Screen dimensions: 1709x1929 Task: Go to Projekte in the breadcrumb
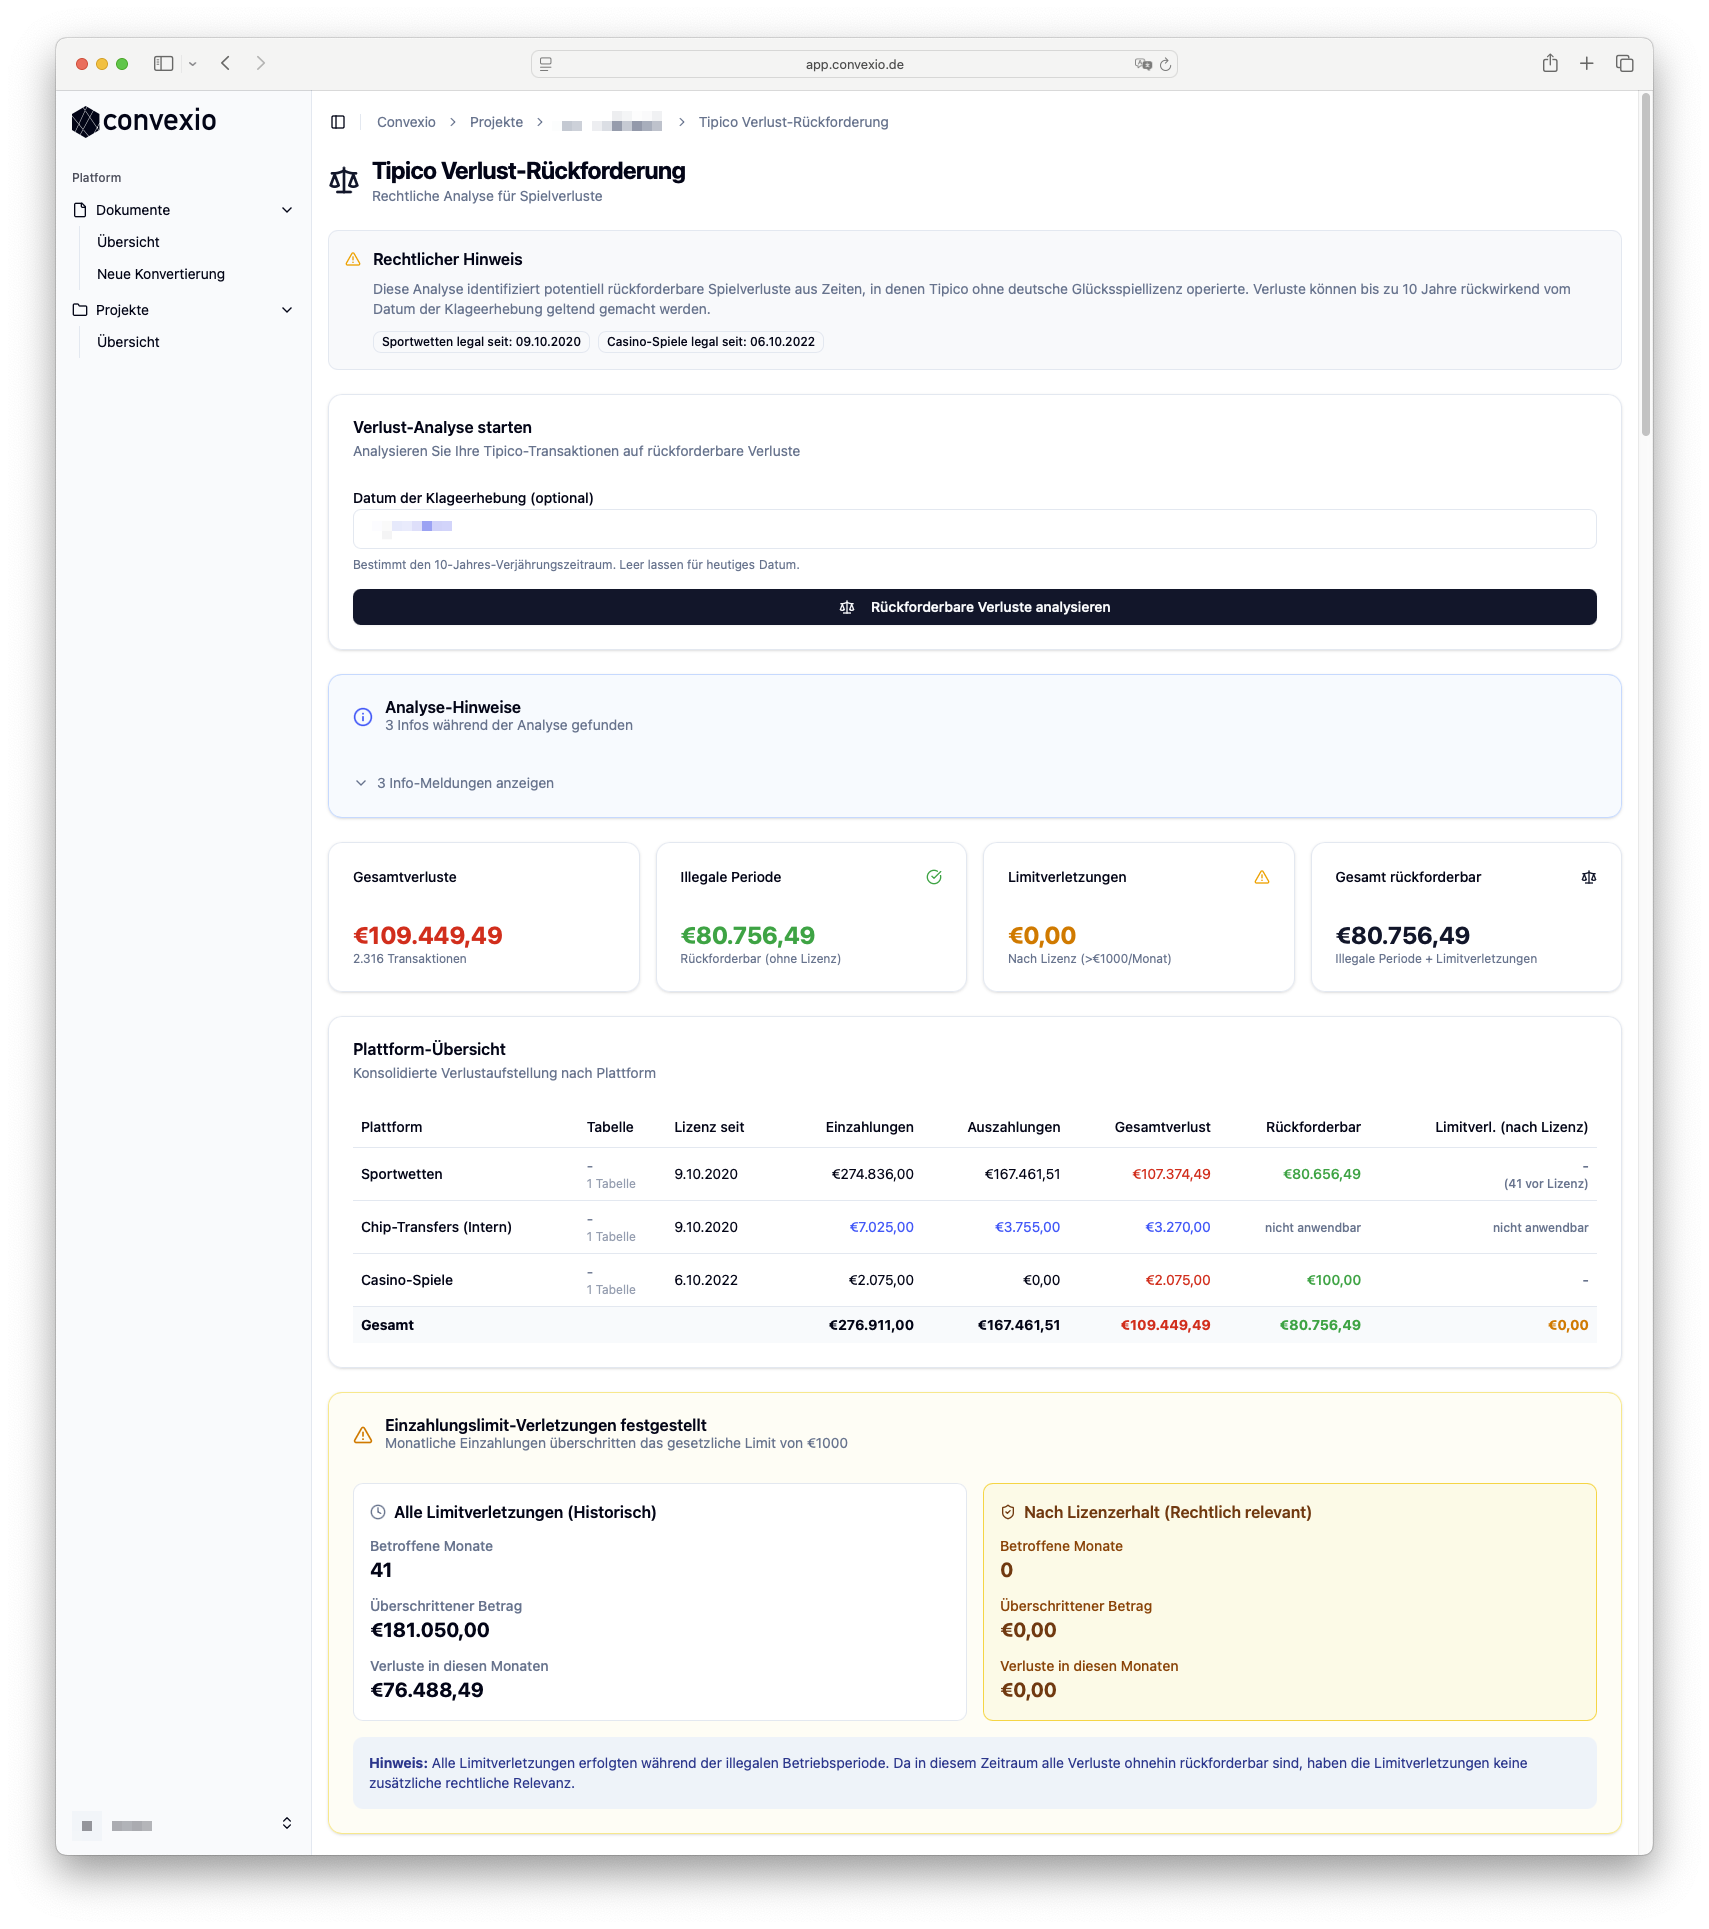click(x=496, y=122)
